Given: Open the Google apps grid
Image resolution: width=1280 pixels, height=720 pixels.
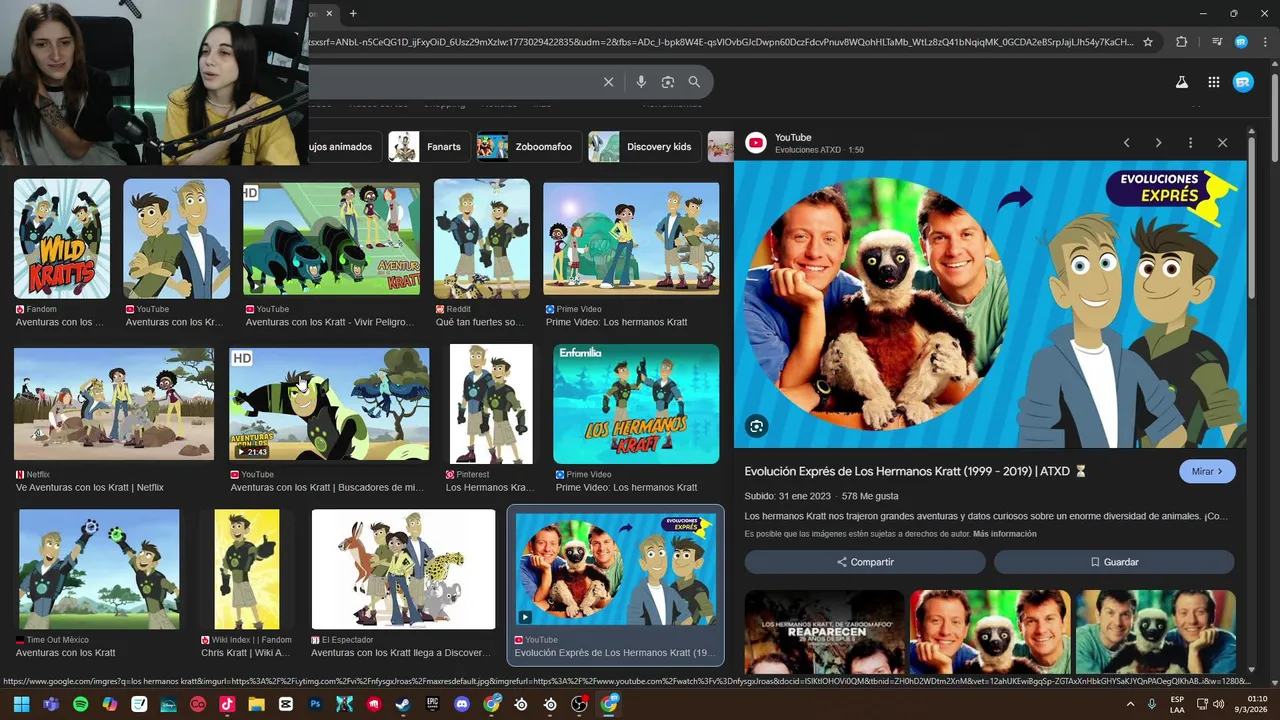Looking at the screenshot, I should pyautogui.click(x=1213, y=82).
